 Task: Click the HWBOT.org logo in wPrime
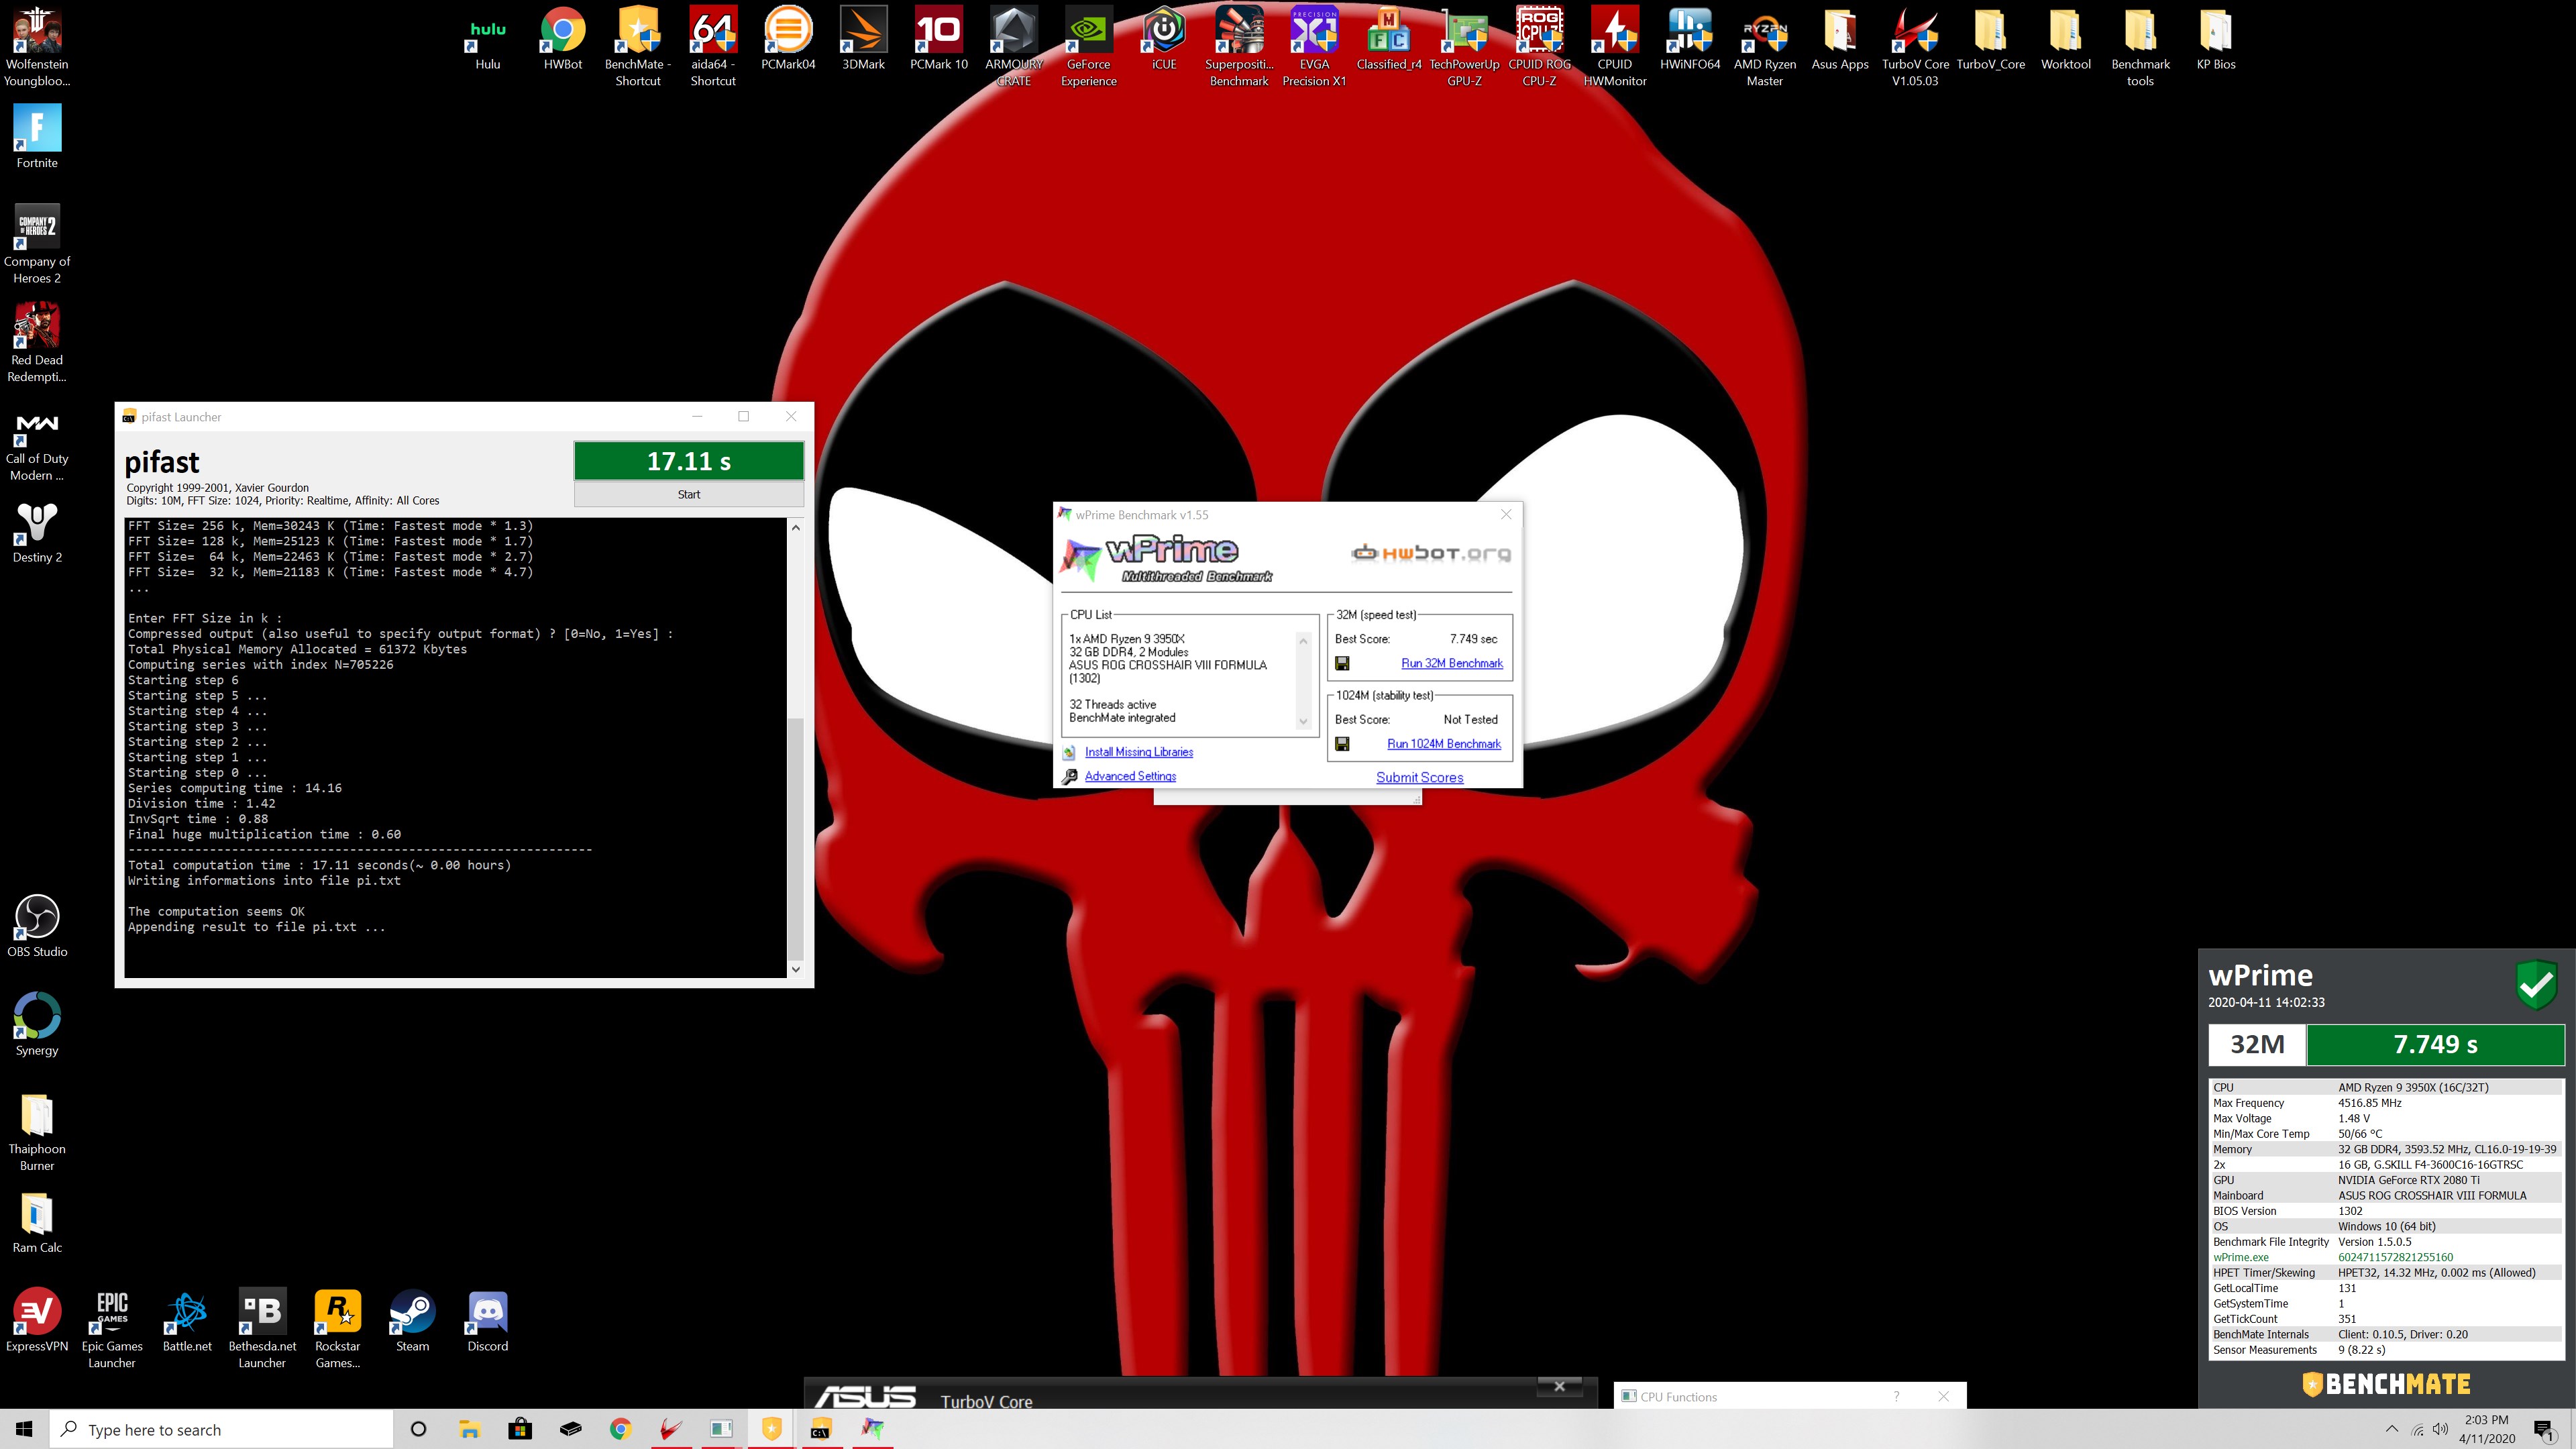pyautogui.click(x=1430, y=553)
